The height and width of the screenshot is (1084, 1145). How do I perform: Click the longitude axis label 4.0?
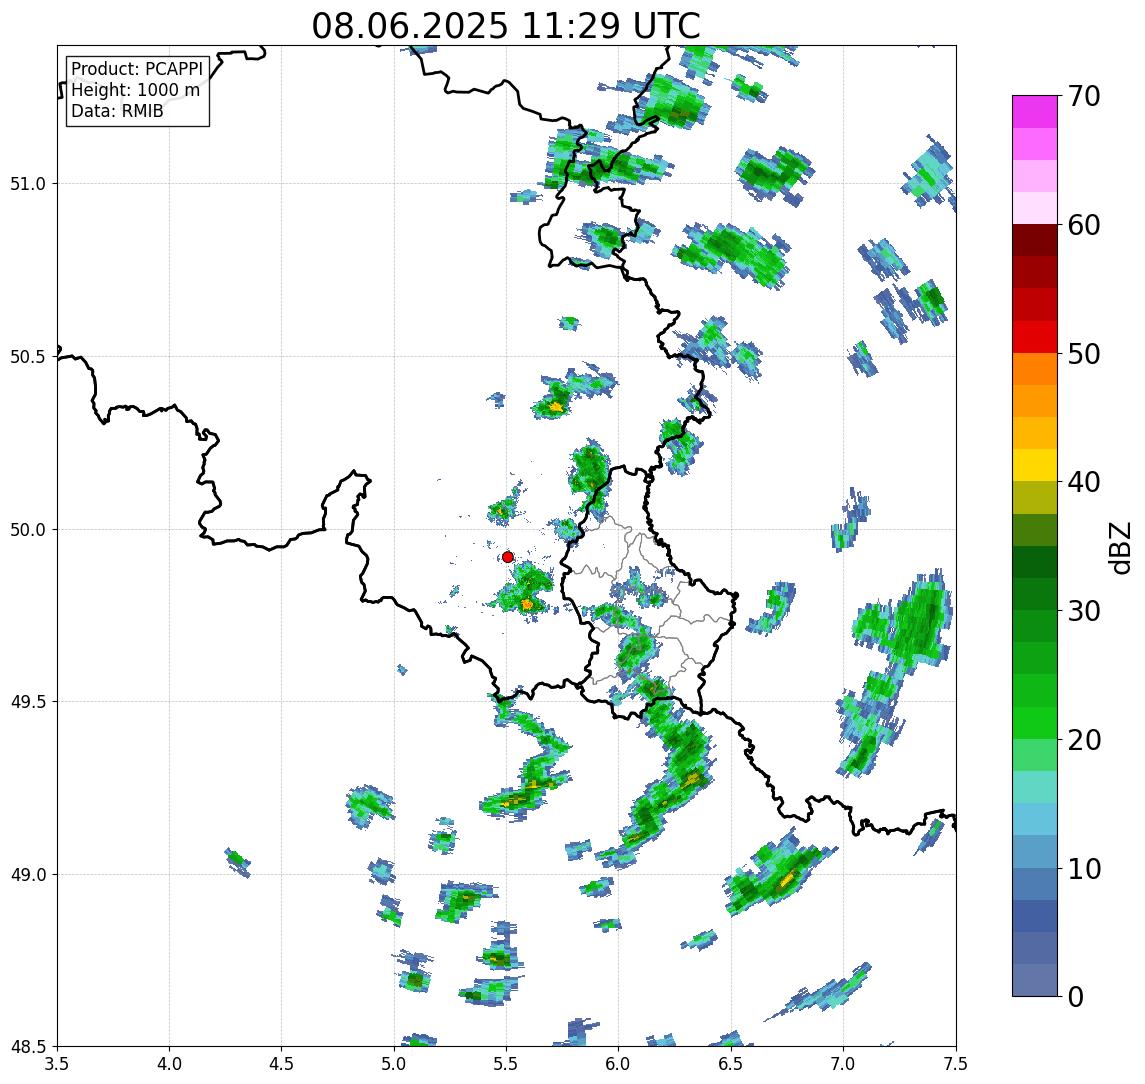[169, 1064]
